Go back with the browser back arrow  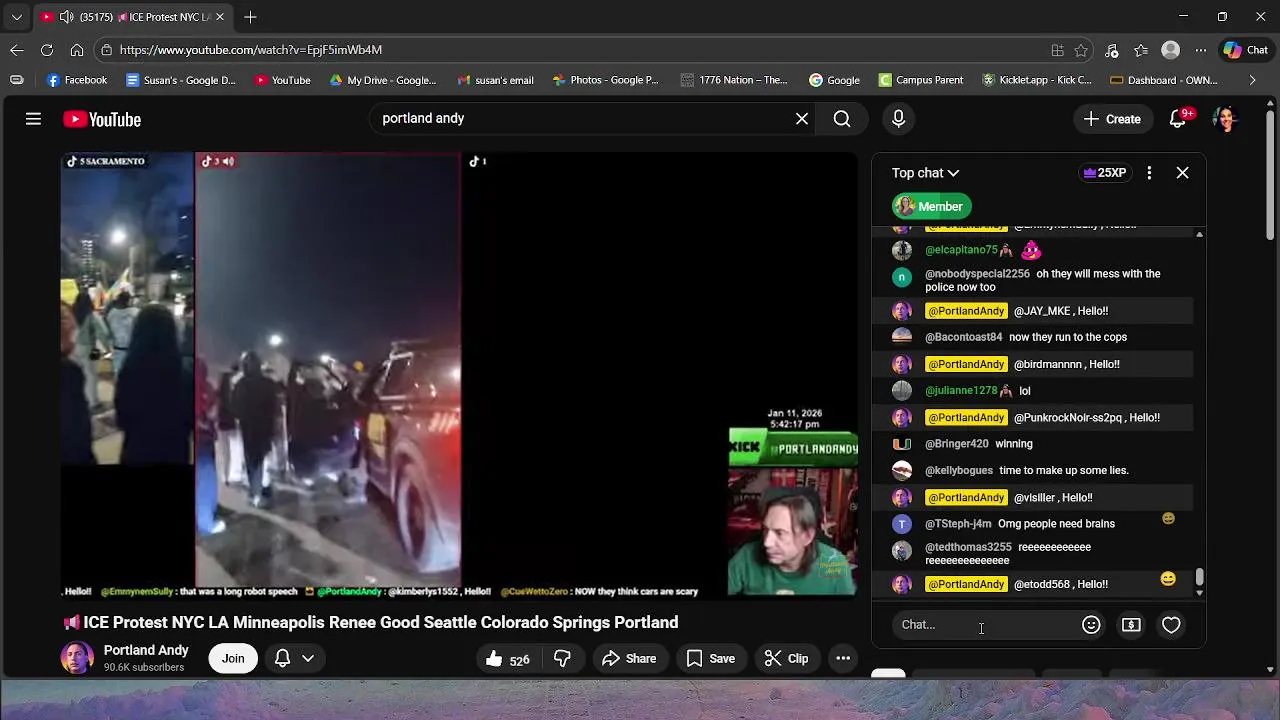[17, 50]
